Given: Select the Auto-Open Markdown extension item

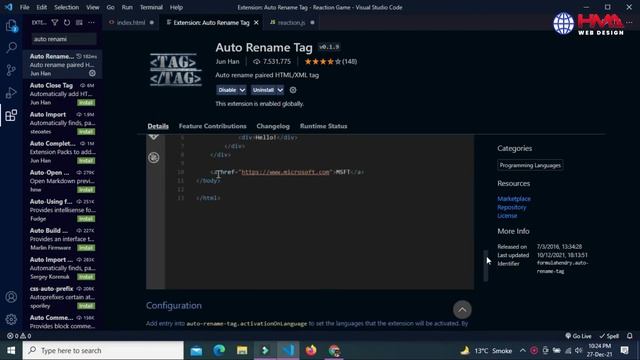Looking at the screenshot, I should click(x=62, y=181).
